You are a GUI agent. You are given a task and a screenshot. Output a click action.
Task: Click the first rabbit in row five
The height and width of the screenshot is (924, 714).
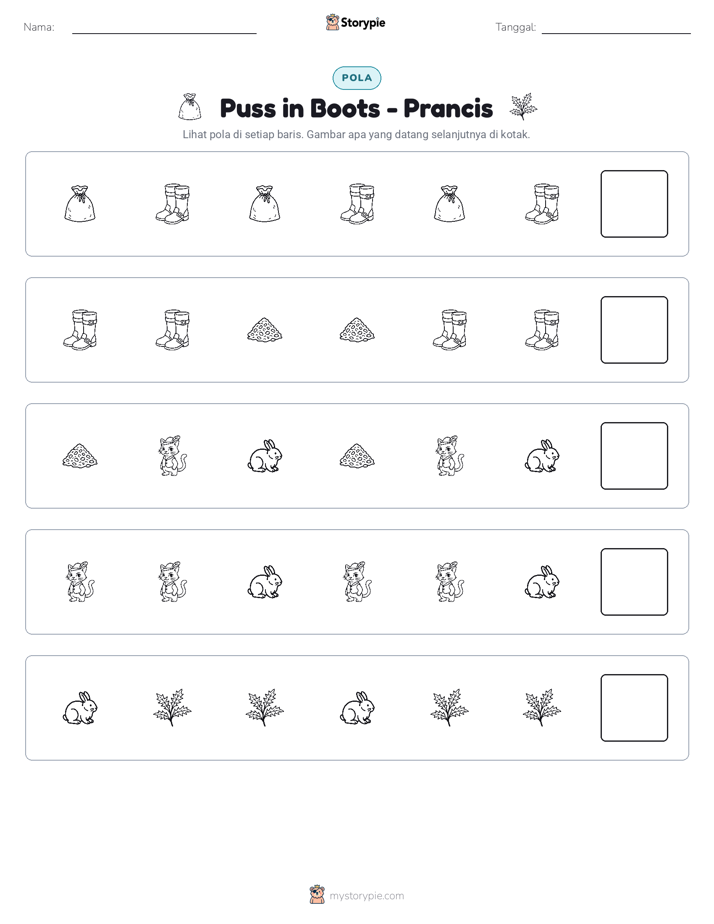point(80,708)
